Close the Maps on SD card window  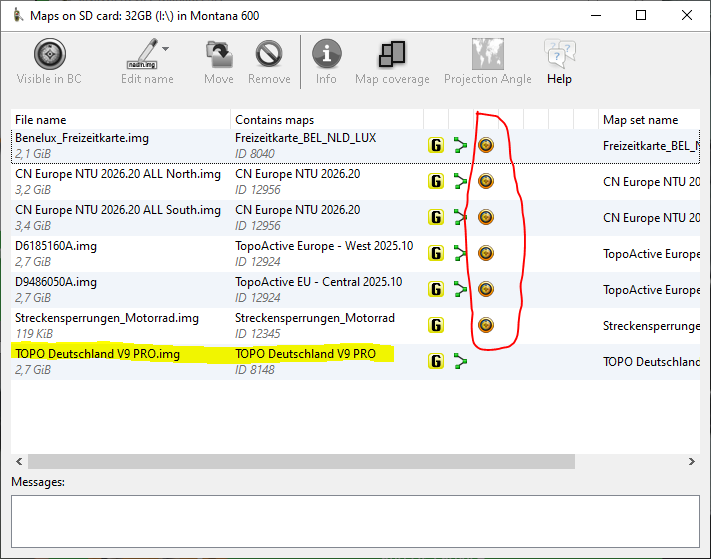tap(687, 15)
